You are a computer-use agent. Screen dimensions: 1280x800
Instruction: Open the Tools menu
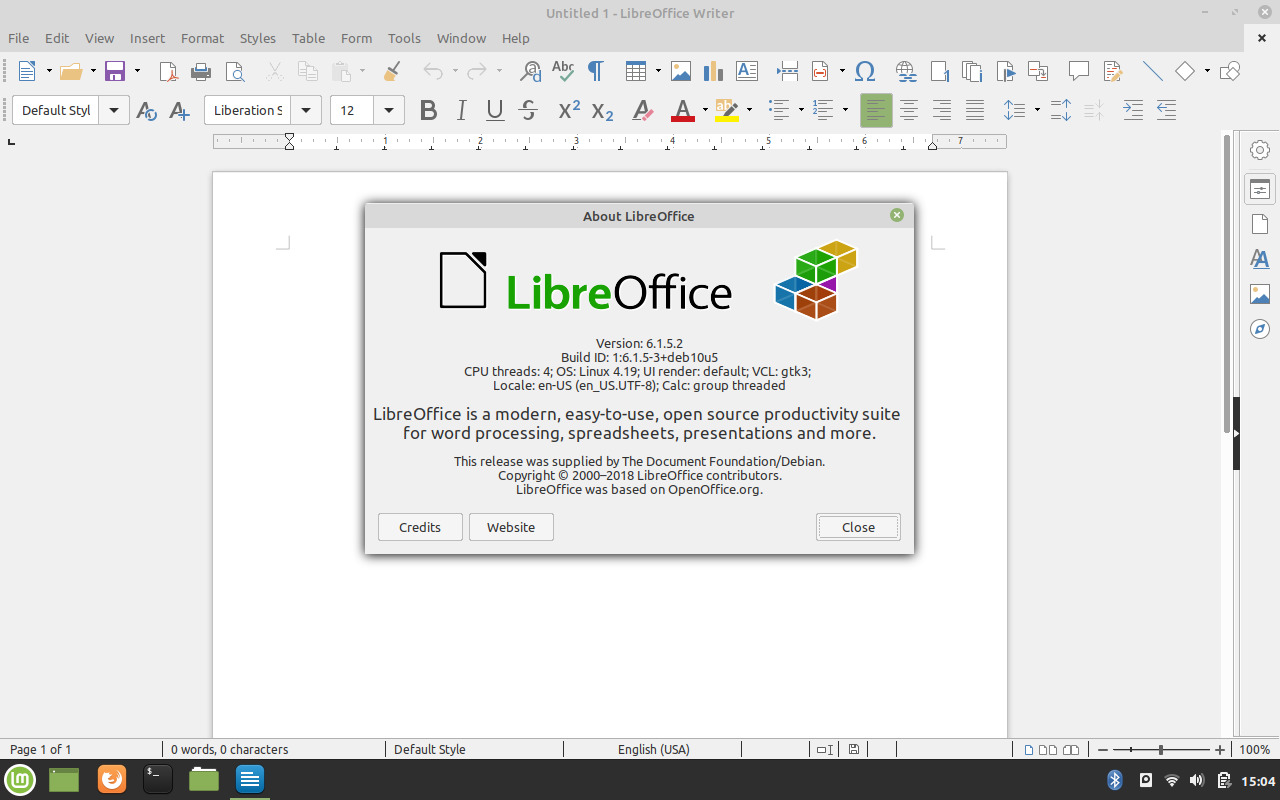pos(404,38)
